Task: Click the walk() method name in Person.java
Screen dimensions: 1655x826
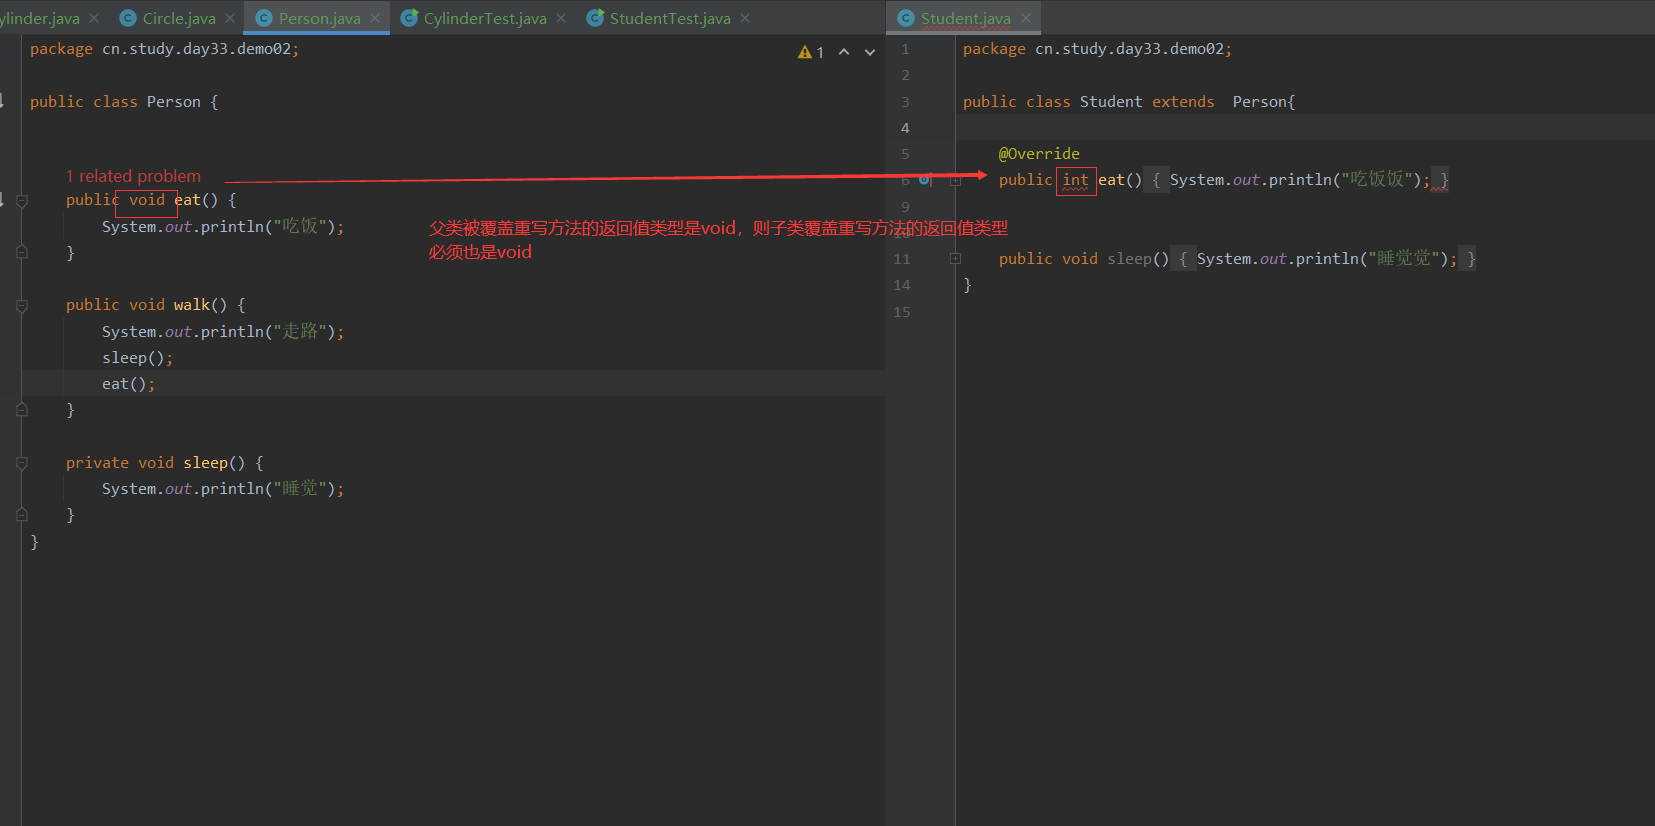Action: coord(191,305)
